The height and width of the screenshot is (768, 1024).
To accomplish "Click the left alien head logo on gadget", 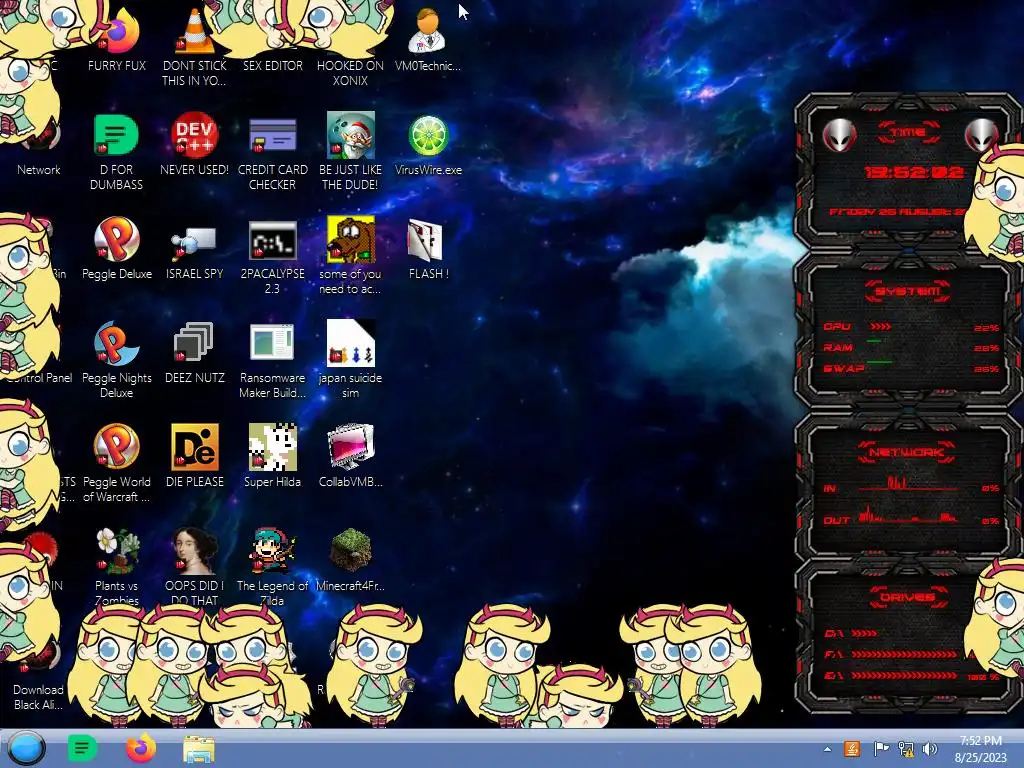I will point(839,135).
